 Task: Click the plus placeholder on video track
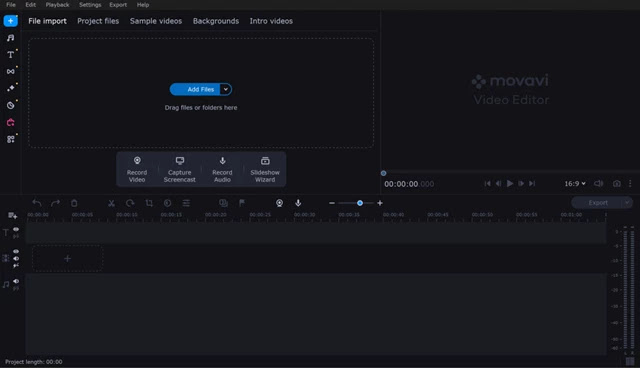tap(67, 258)
